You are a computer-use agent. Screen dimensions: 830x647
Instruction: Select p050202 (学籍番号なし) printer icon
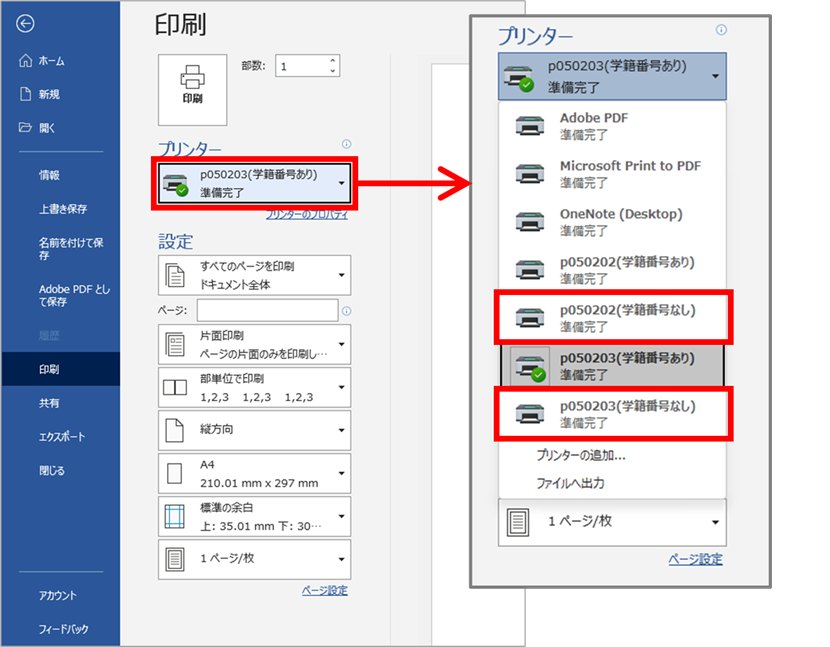(x=530, y=318)
